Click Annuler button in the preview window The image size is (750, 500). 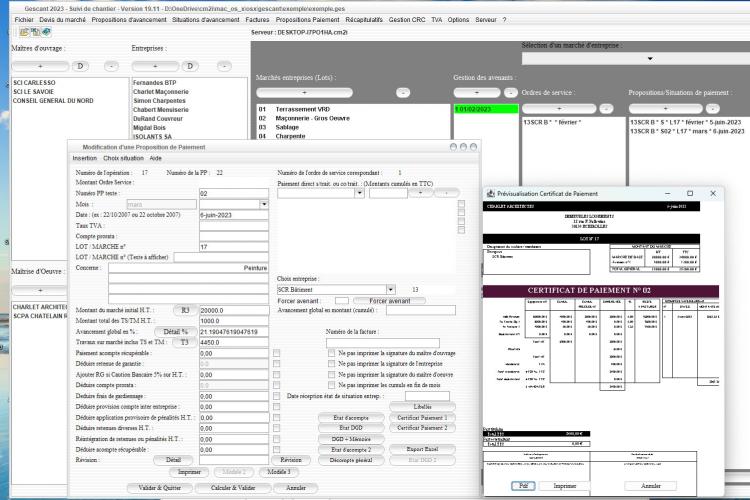[651, 486]
